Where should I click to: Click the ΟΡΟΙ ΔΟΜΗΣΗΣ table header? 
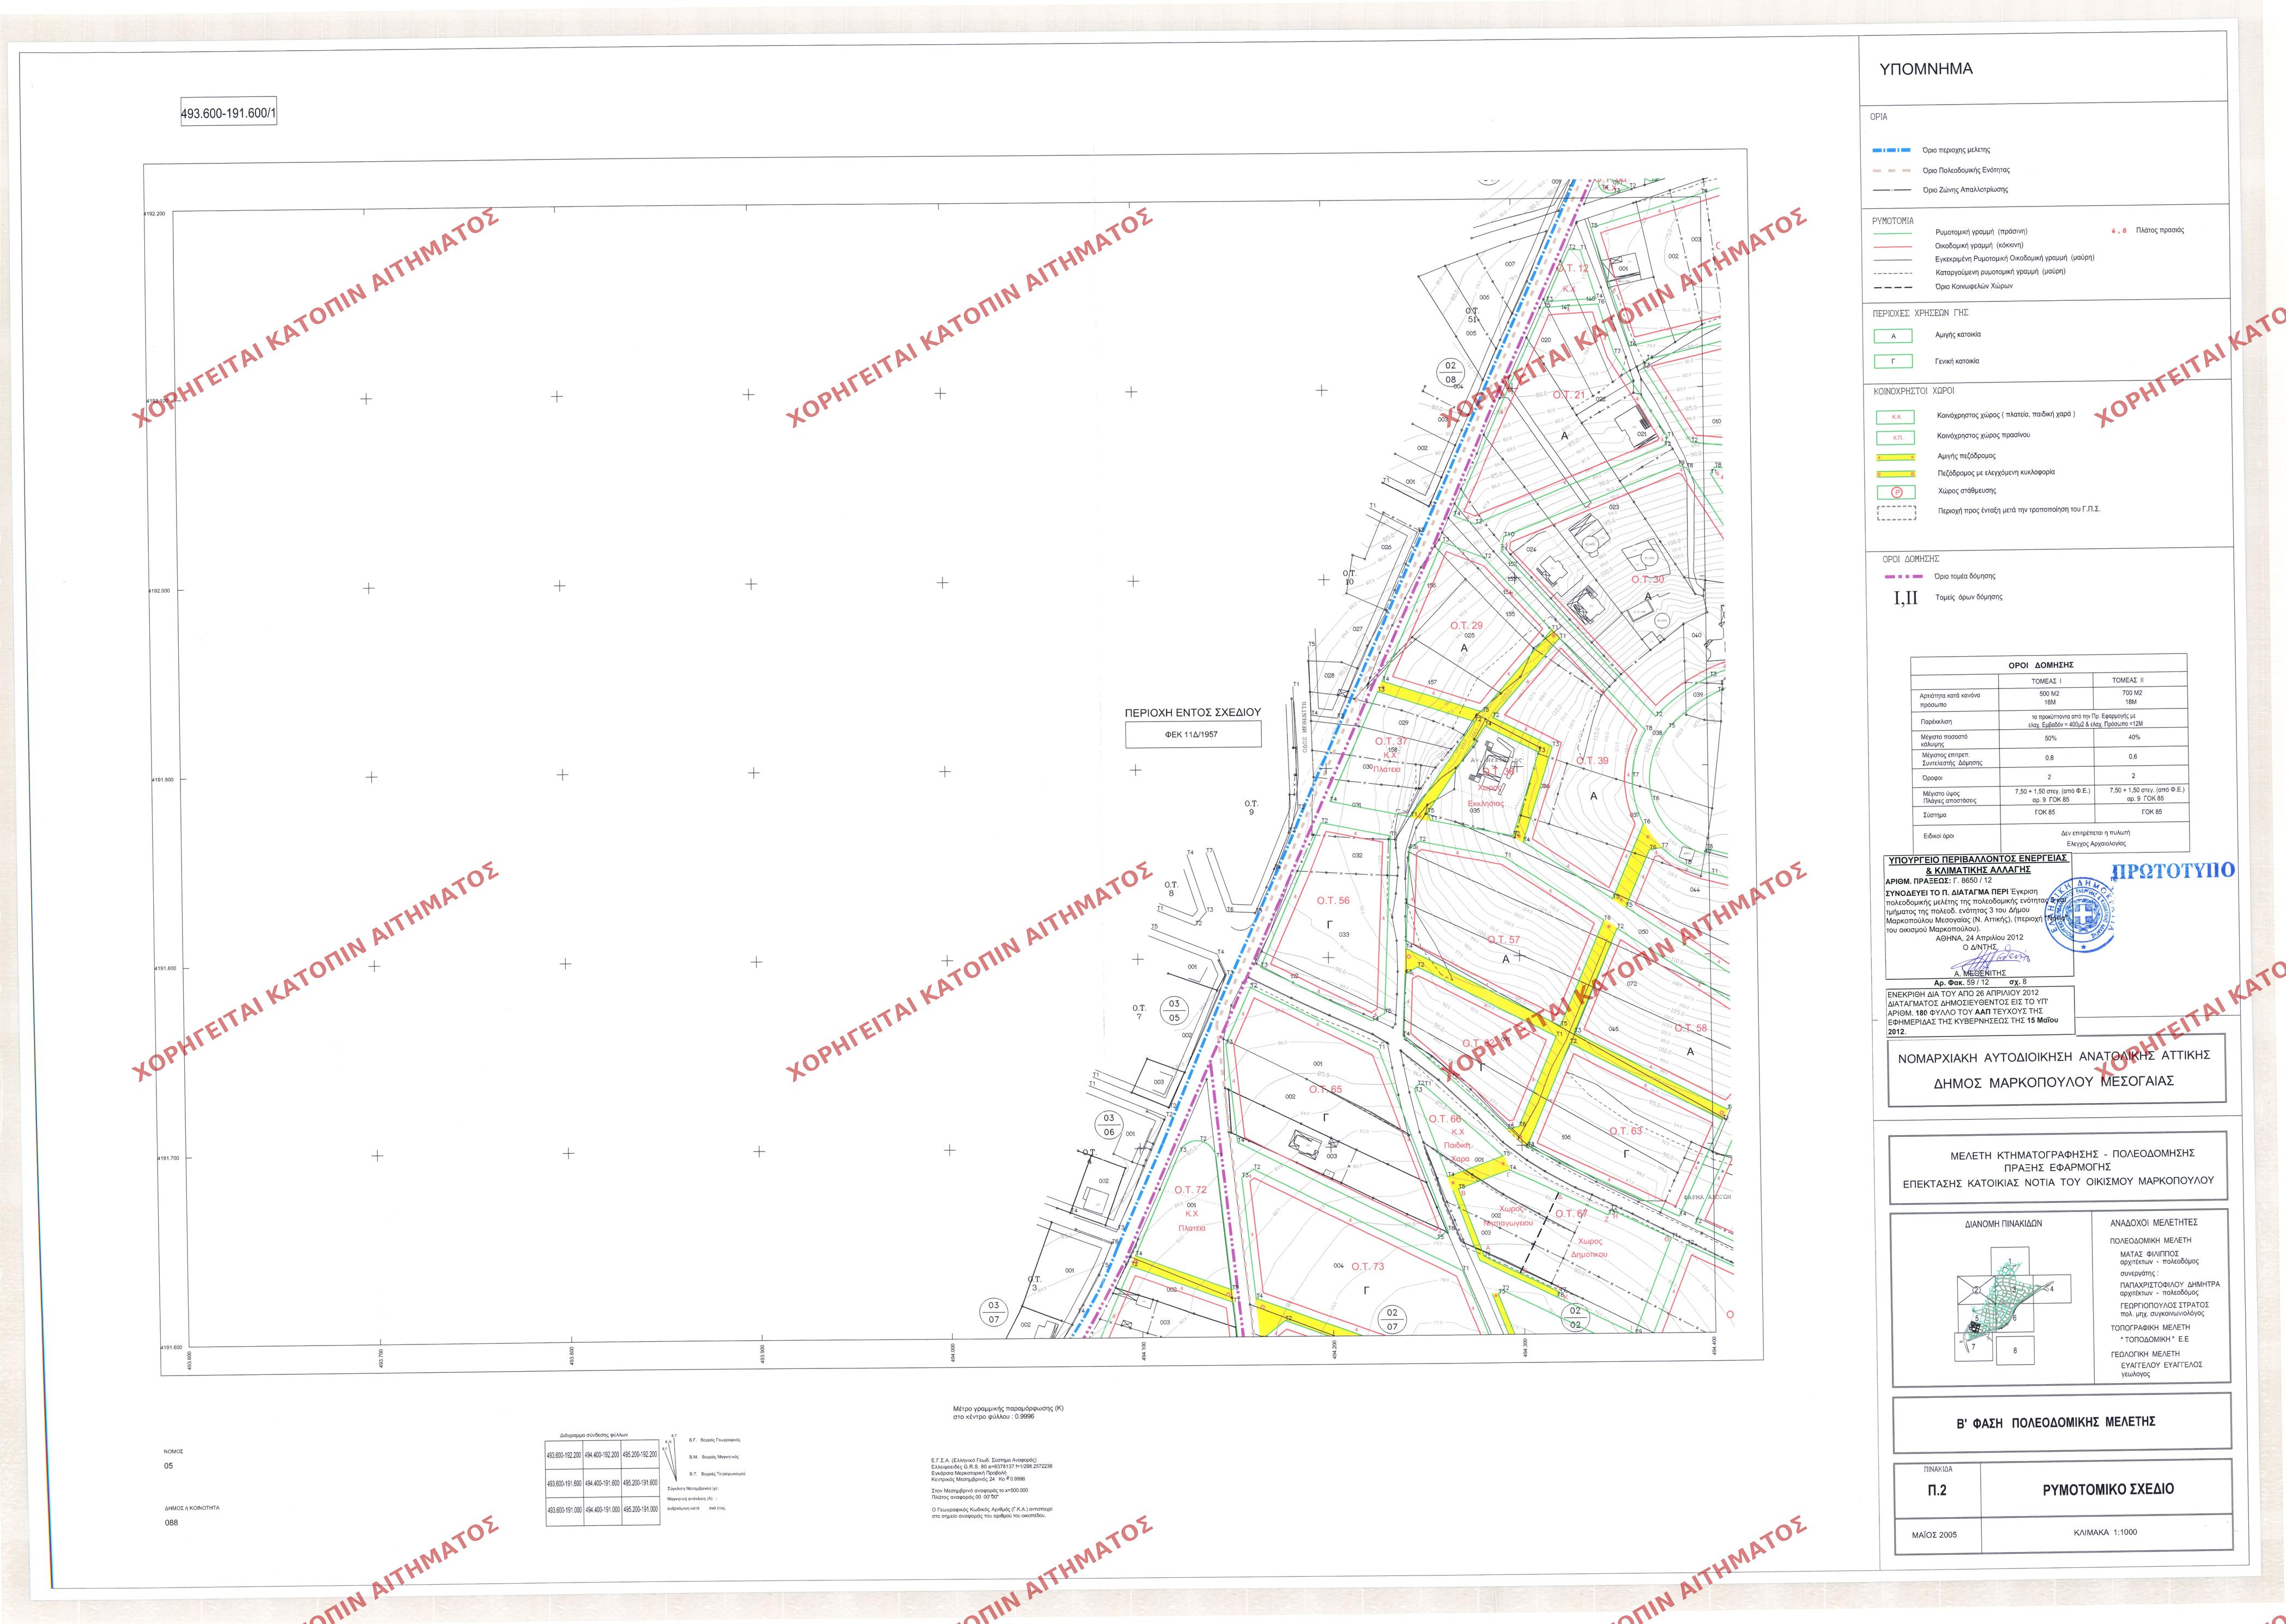[2048, 664]
